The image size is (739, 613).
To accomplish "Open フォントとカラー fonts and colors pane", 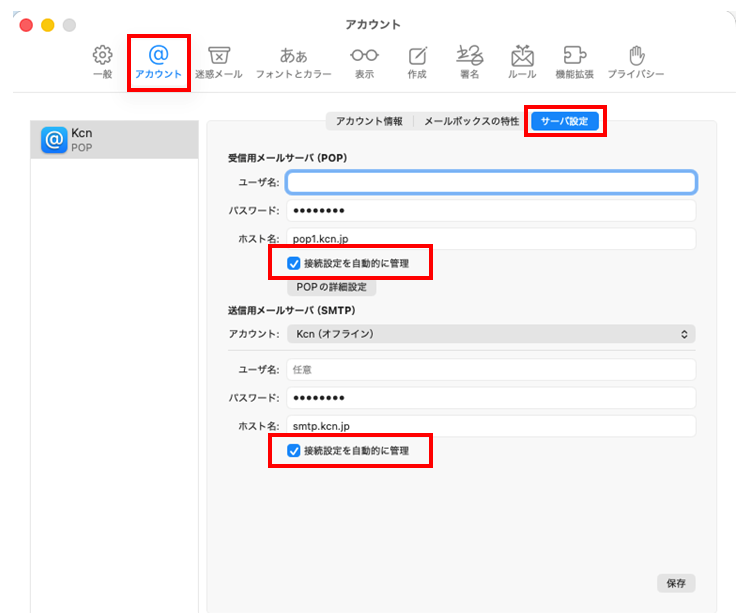I will [x=293, y=62].
